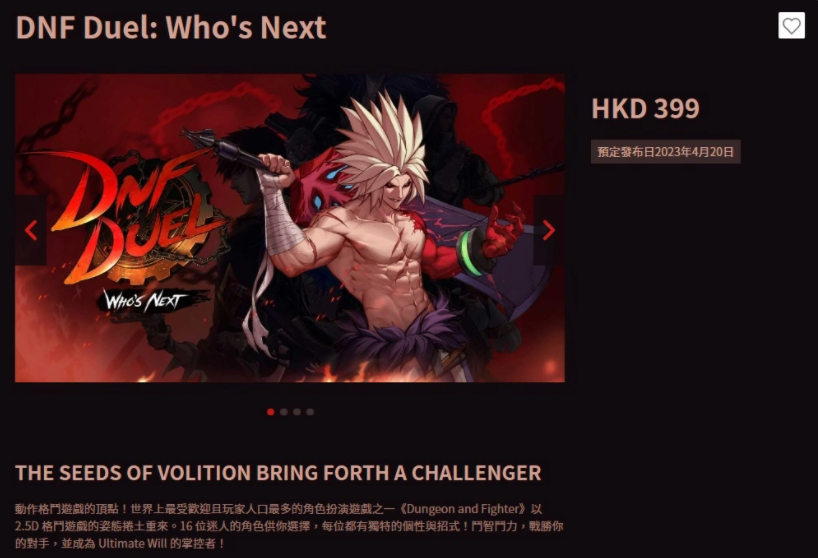Click the Ultimate Will text in description
The height and width of the screenshot is (558, 818).
click(133, 543)
